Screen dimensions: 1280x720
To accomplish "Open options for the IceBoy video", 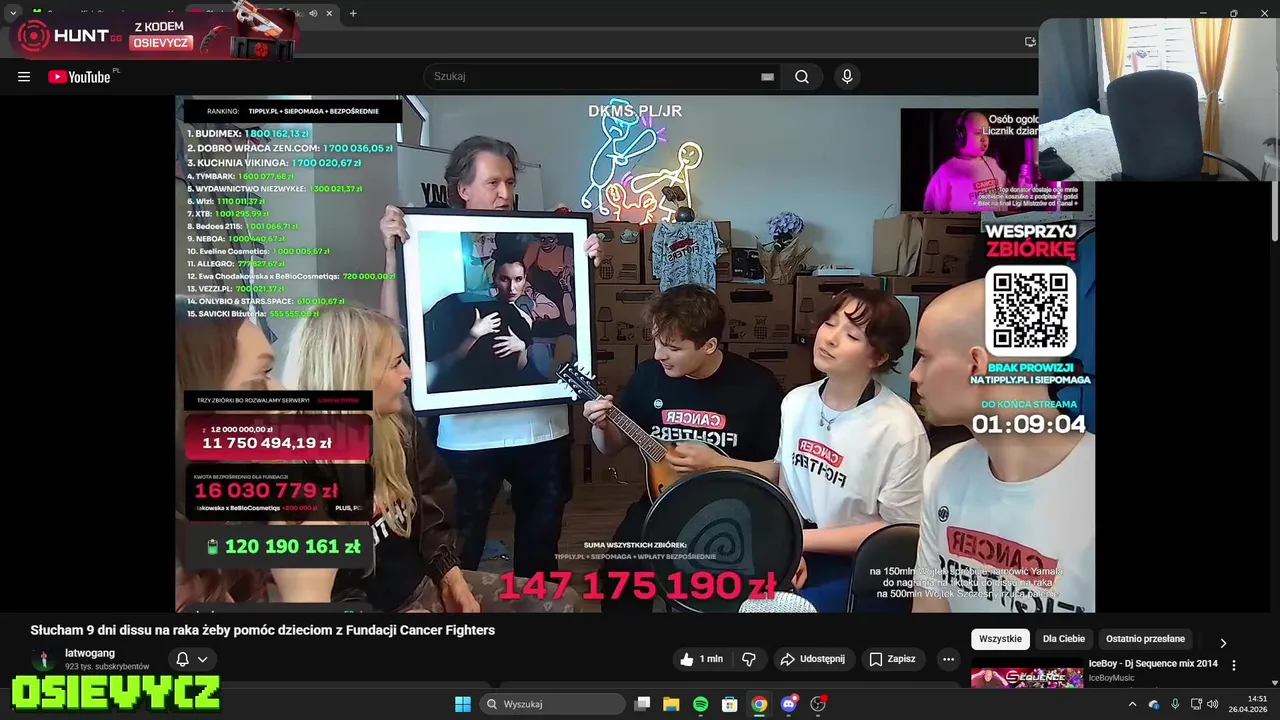I will click(1233, 665).
